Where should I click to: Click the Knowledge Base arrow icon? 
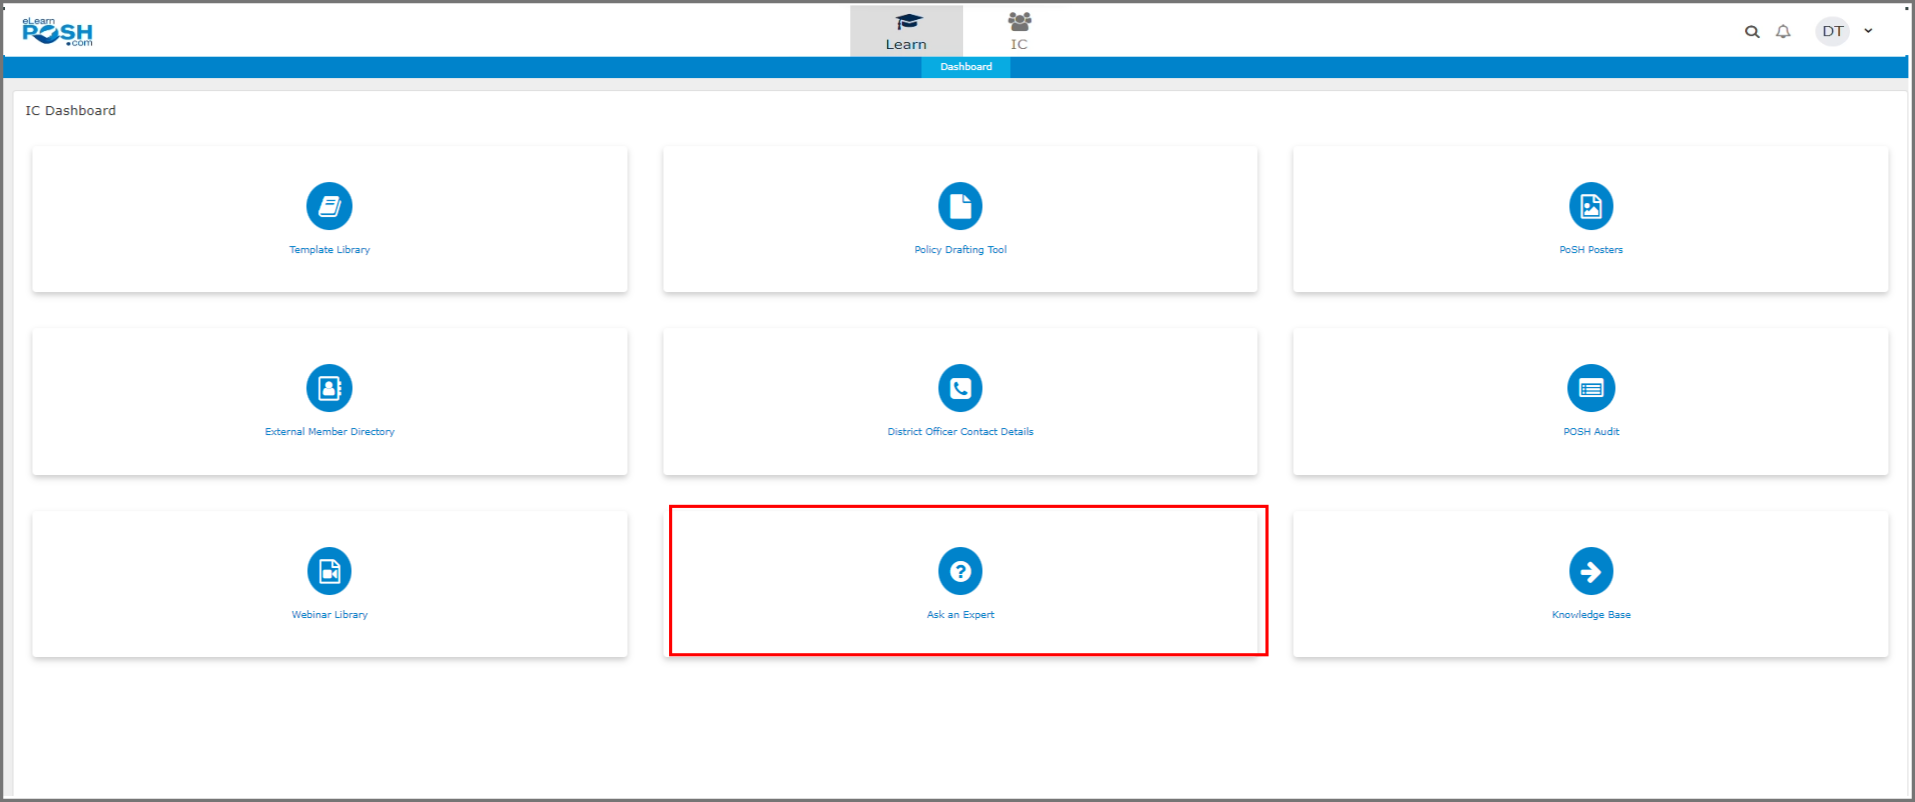click(x=1590, y=571)
